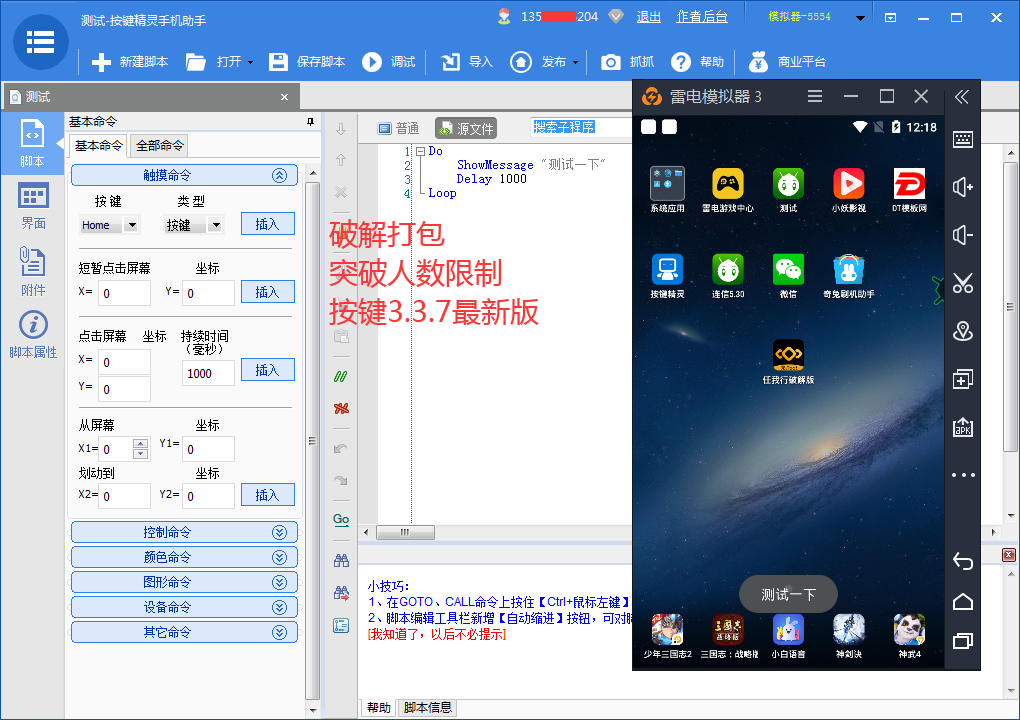Expand the 控制命令 section

[279, 532]
